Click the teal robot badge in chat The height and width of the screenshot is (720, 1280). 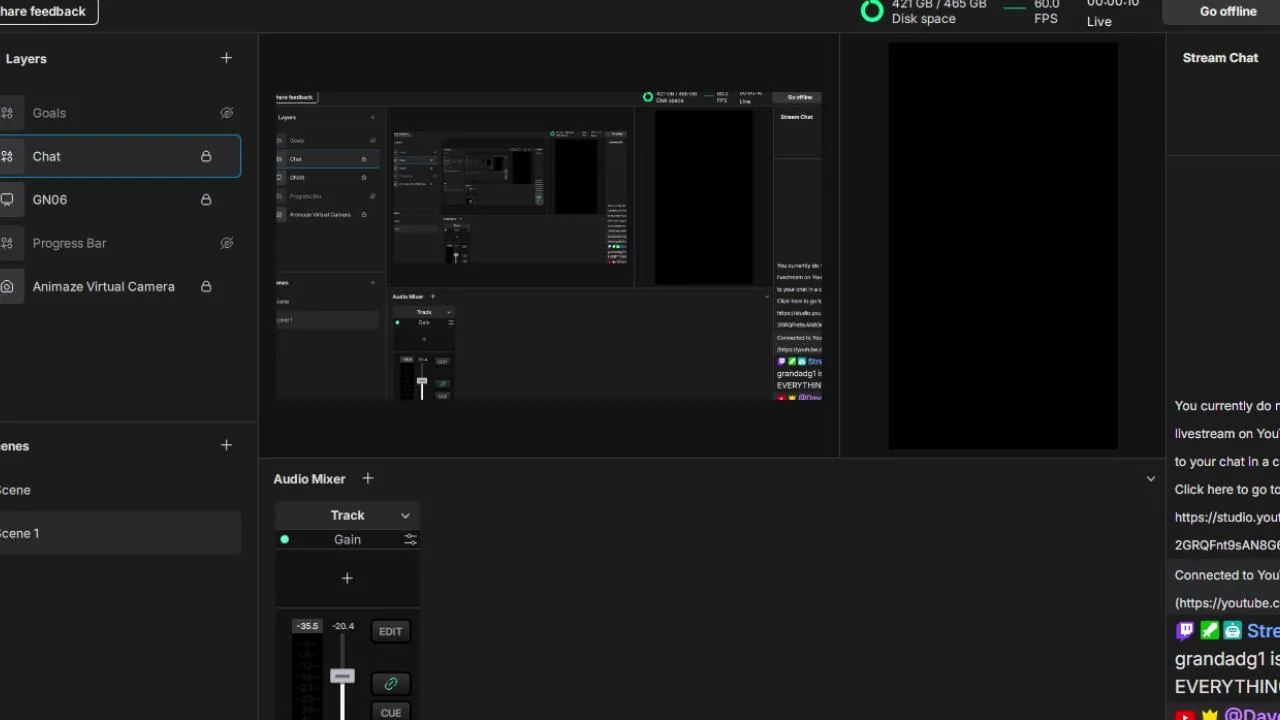pyautogui.click(x=1232, y=630)
